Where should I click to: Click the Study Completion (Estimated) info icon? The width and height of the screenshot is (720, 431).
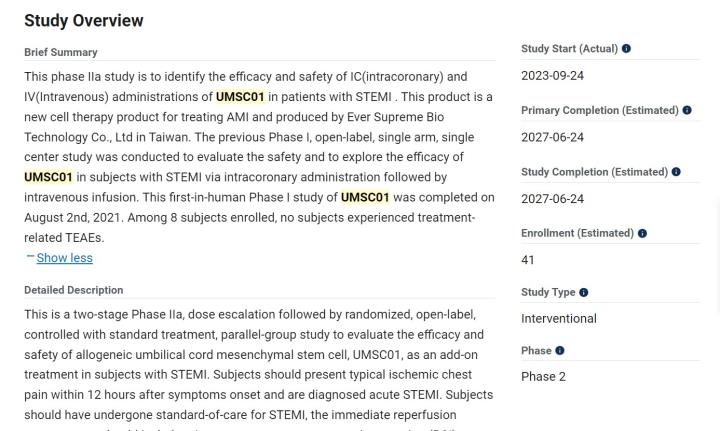coord(676,172)
